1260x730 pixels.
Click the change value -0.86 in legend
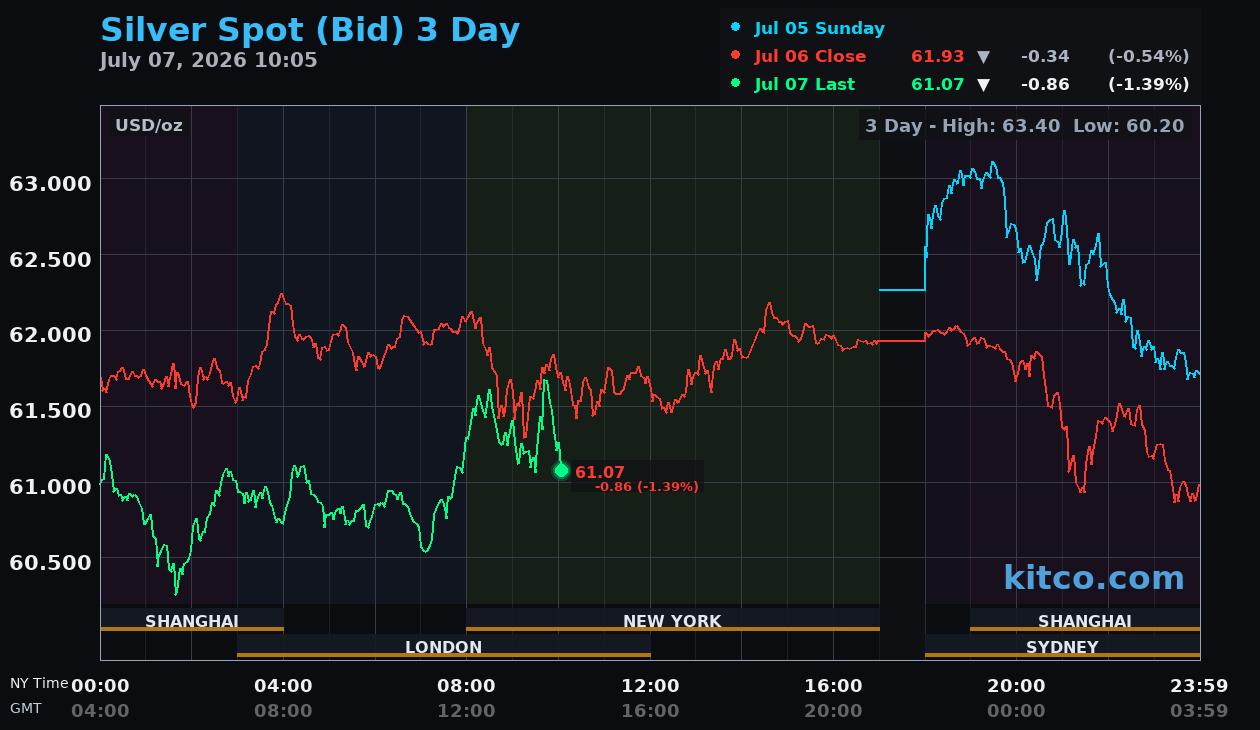click(1045, 84)
